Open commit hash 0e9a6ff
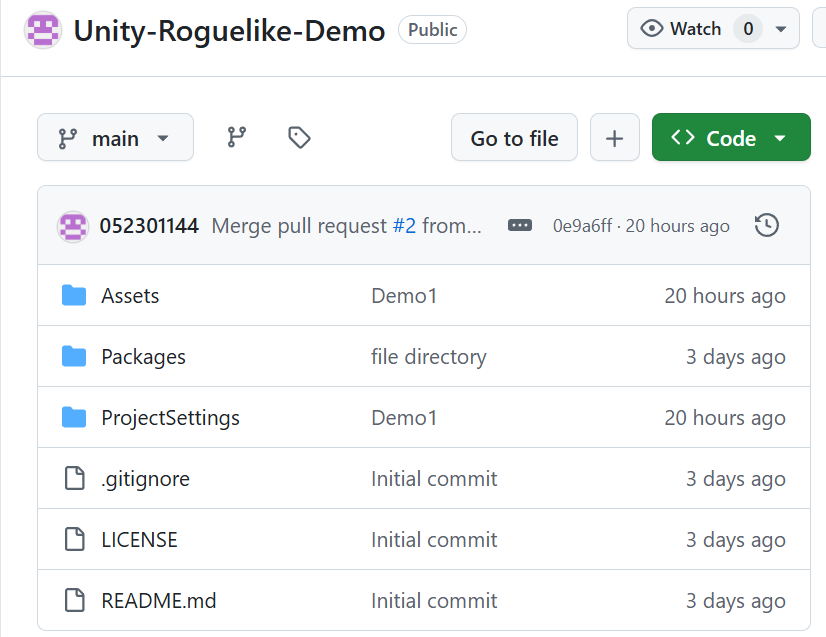 click(582, 226)
